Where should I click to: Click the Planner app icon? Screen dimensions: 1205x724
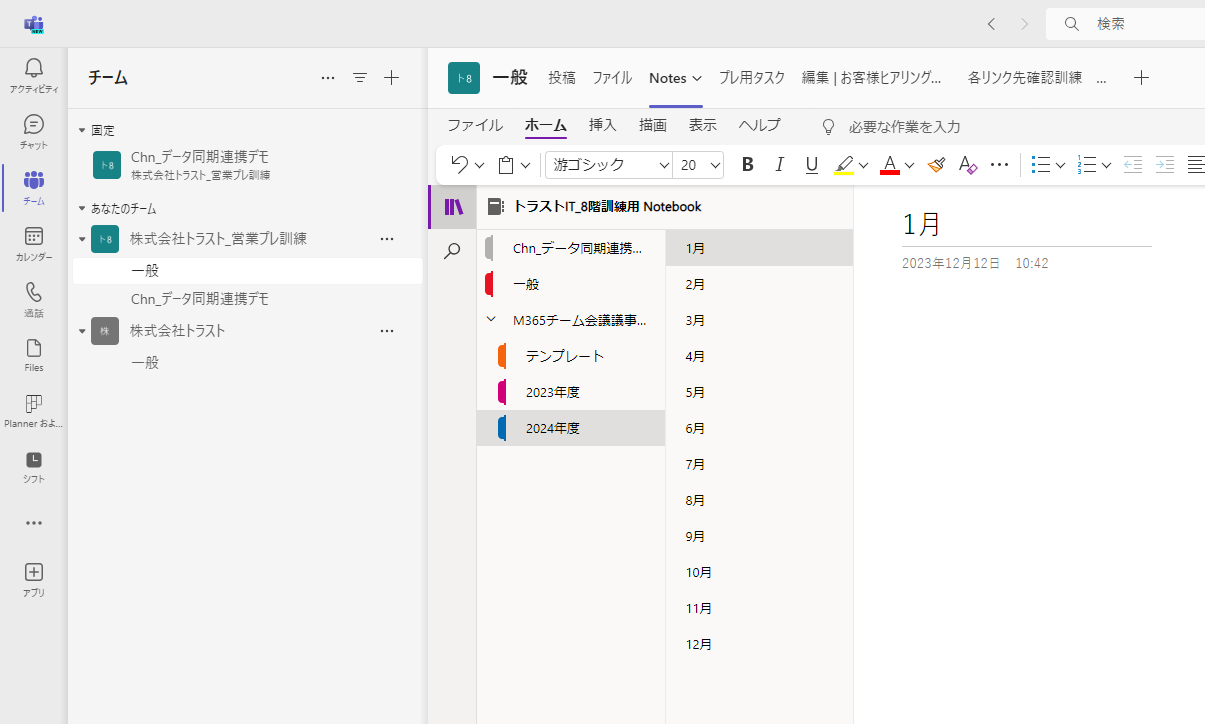click(33, 410)
